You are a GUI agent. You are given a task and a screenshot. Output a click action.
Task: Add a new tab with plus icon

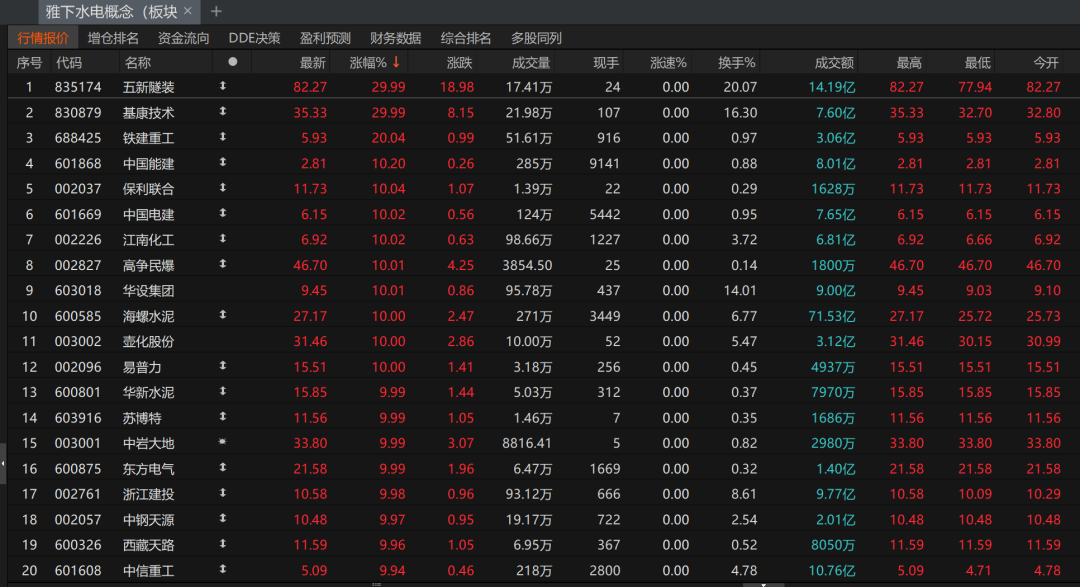(216, 11)
